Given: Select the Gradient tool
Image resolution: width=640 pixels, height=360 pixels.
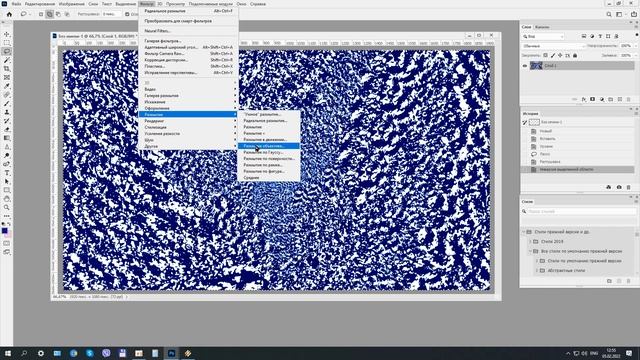Looking at the screenshot, I should click(x=7, y=138).
